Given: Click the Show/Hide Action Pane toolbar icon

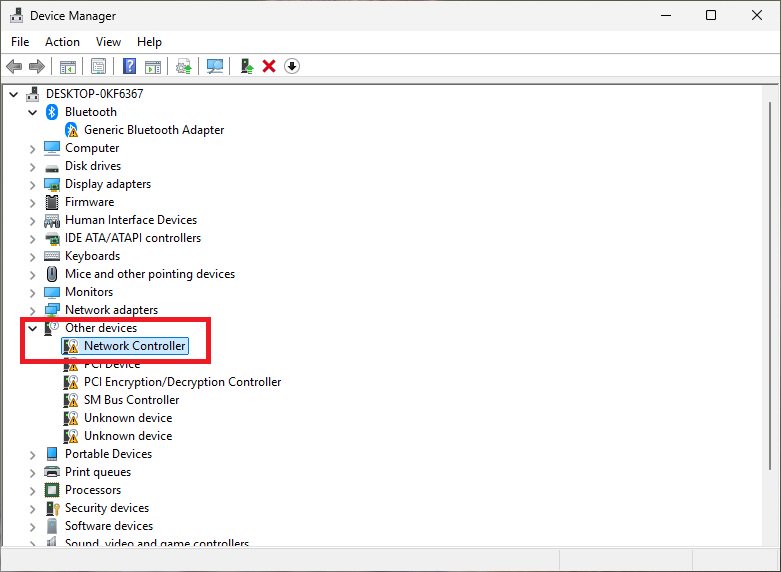Looking at the screenshot, I should pos(153,66).
